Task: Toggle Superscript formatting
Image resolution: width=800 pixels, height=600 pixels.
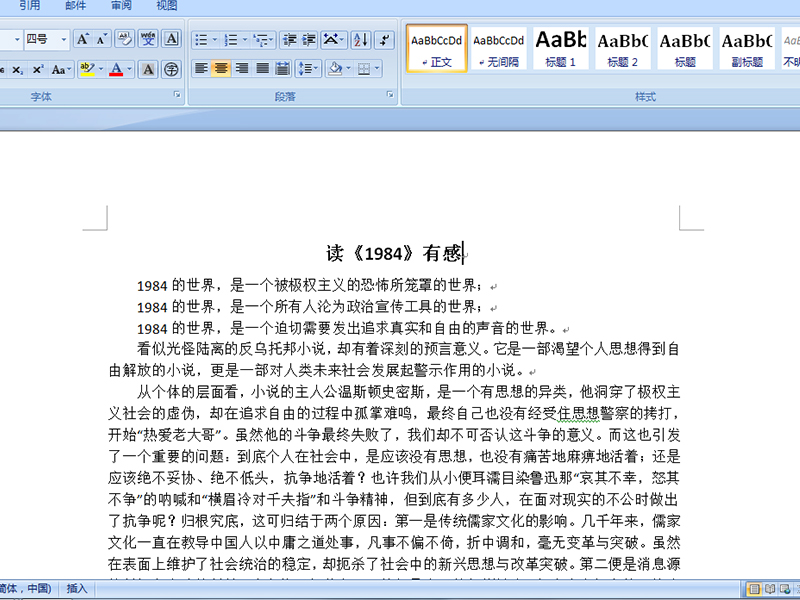Action: point(37,70)
